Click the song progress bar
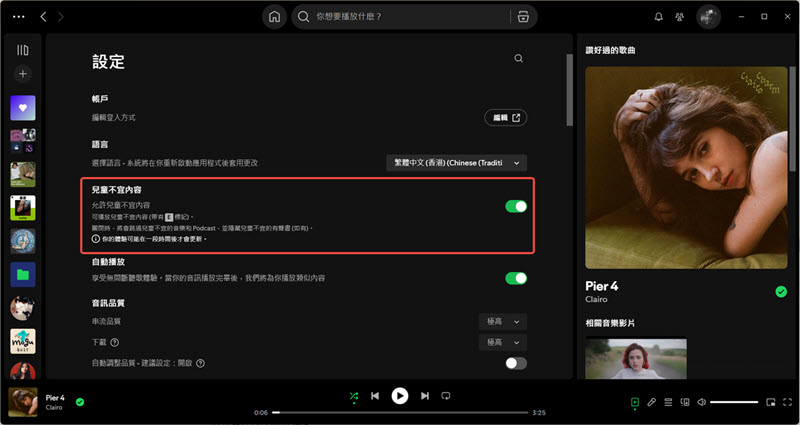This screenshot has height=425, width=800. [x=400, y=413]
